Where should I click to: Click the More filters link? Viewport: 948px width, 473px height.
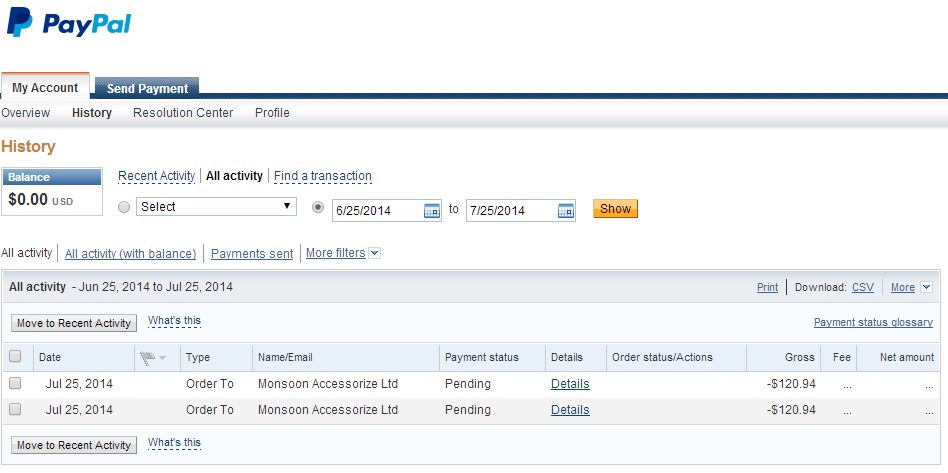pos(336,253)
